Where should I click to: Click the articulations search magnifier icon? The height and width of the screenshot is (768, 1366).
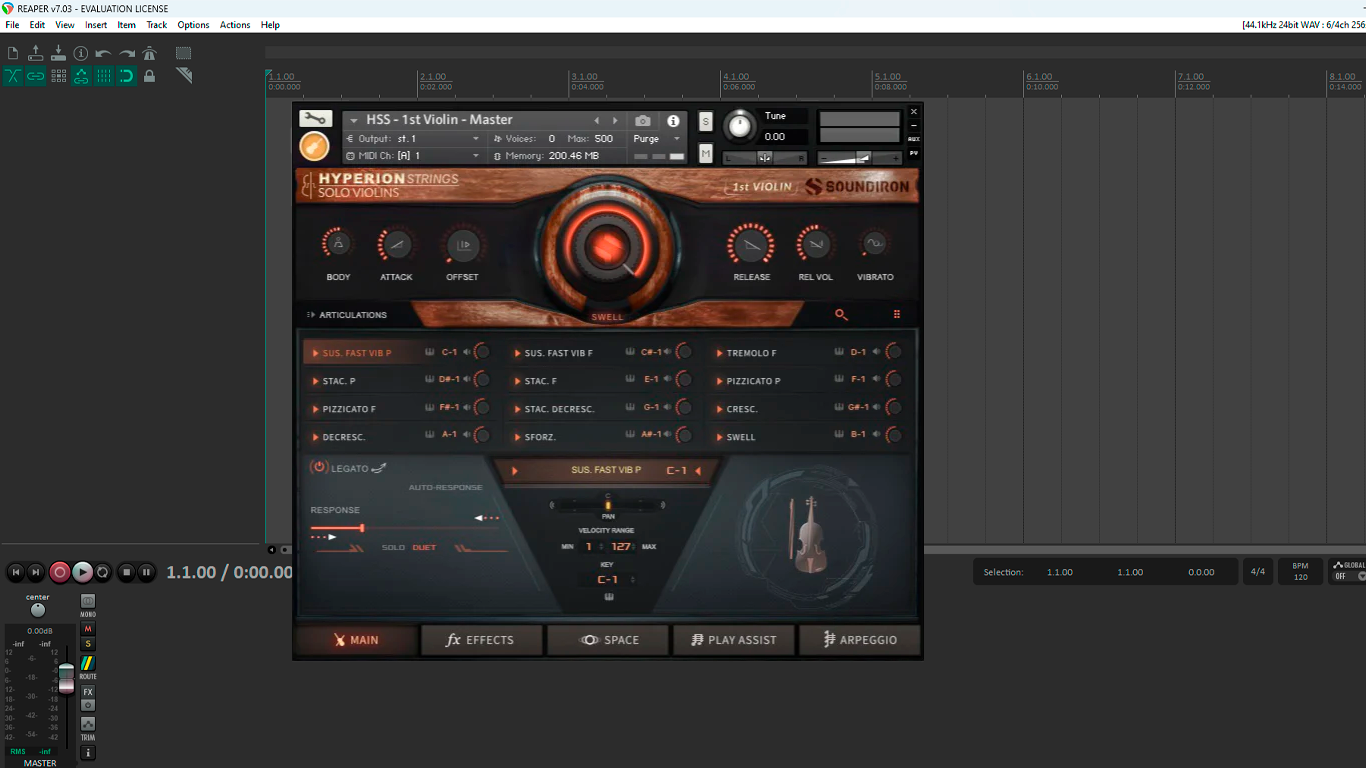click(x=841, y=315)
